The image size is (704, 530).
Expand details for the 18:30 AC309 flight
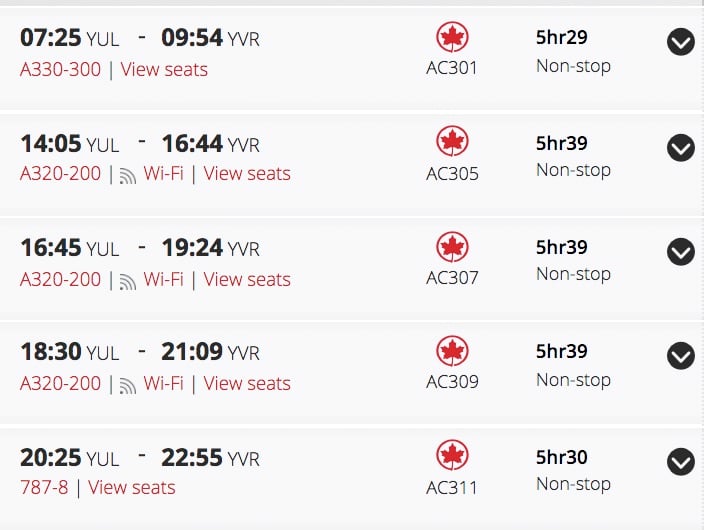681,356
